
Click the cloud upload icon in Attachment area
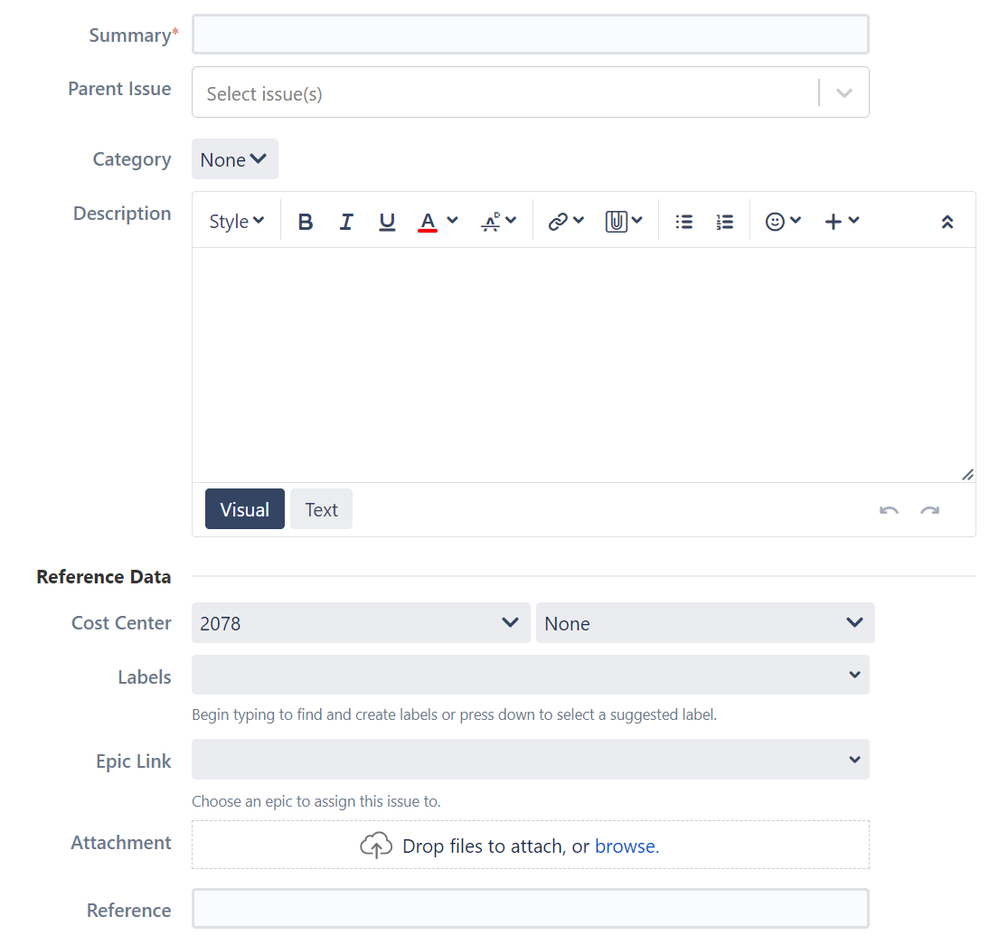376,846
